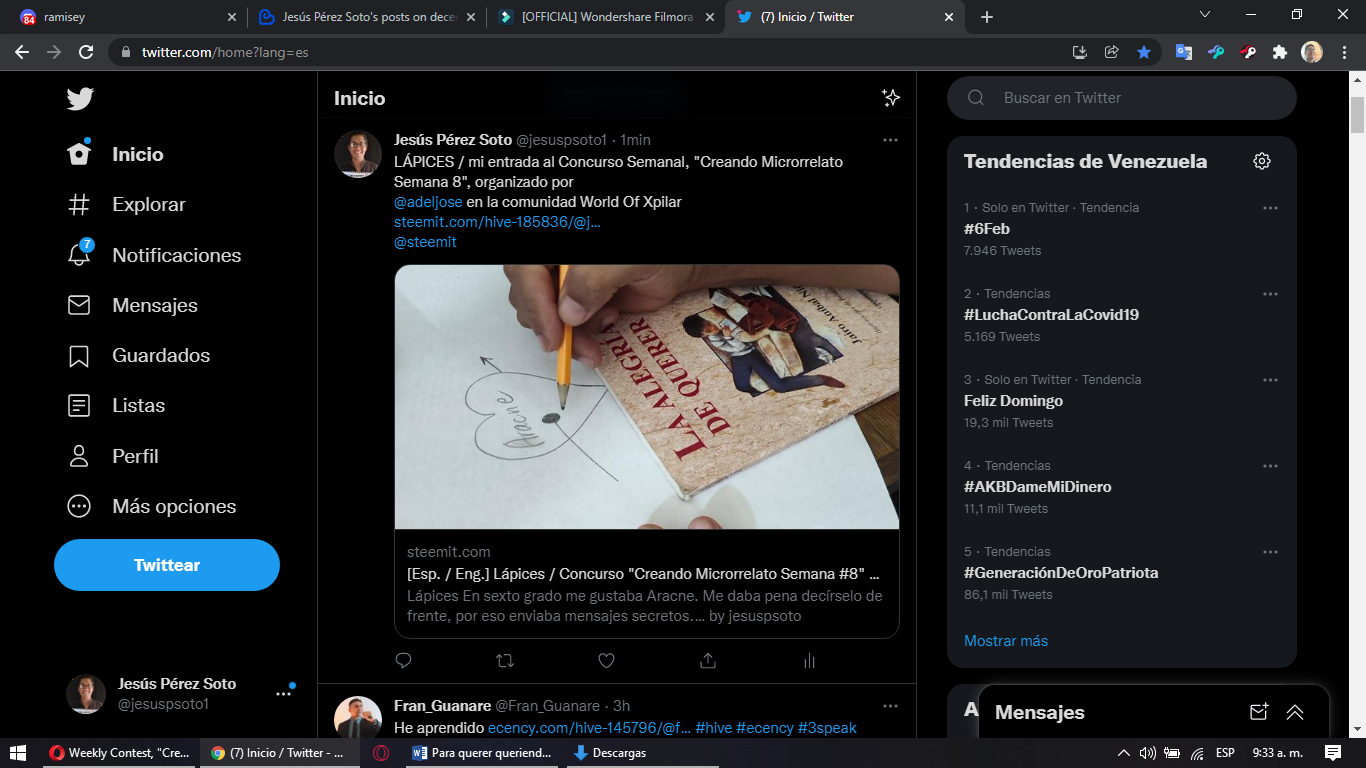Viewport: 1366px width, 768px height.
Task: Switch to the Wondershare Filmora browser tab
Action: point(607,17)
